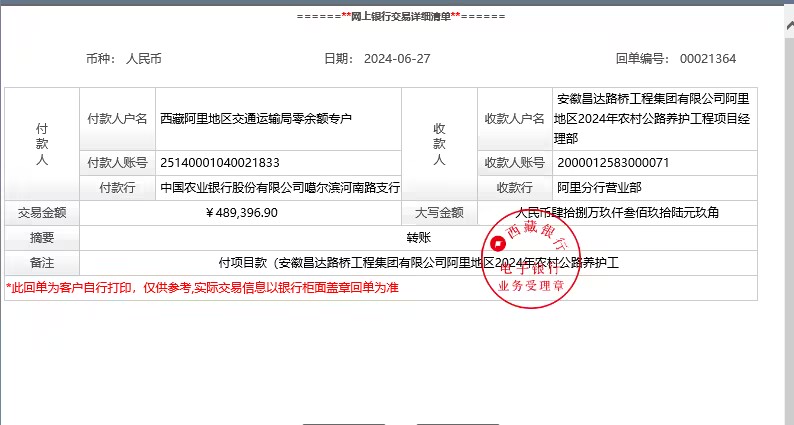Image resolution: width=794 pixels, height=425 pixels.
Task: Select payee bank 阿里分行营业部
Action: [600, 188]
